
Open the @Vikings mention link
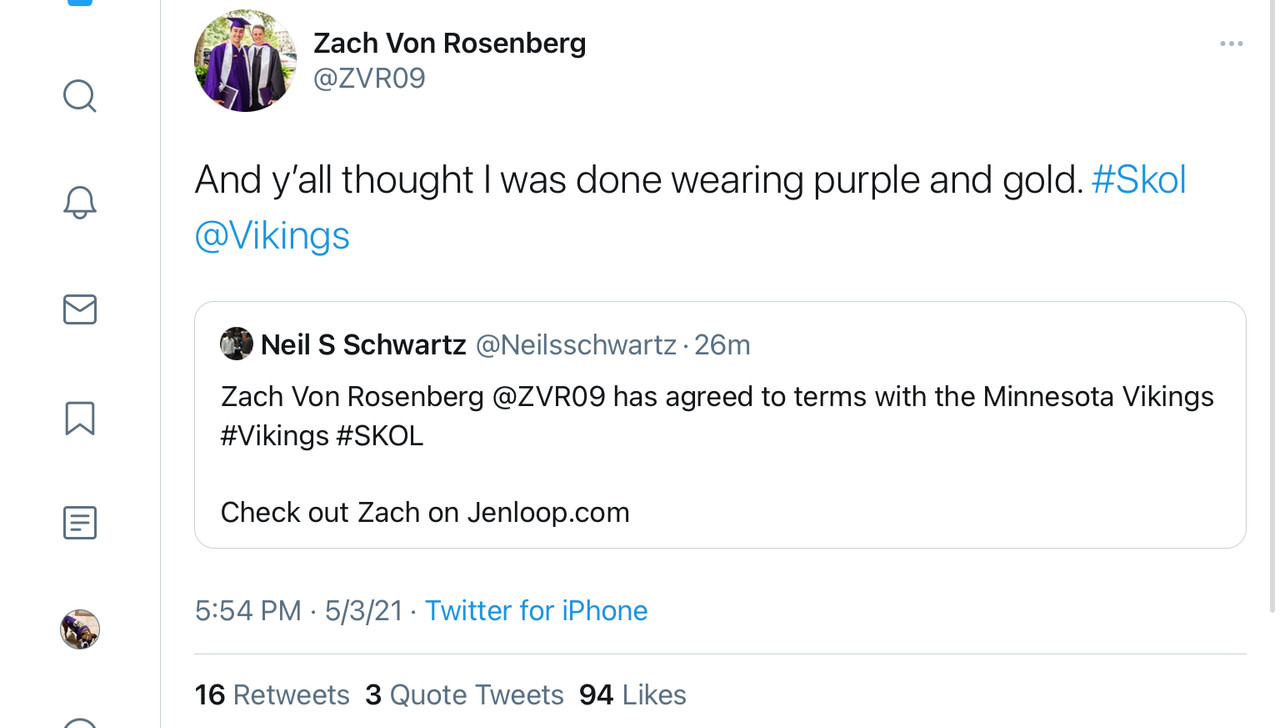click(x=272, y=236)
